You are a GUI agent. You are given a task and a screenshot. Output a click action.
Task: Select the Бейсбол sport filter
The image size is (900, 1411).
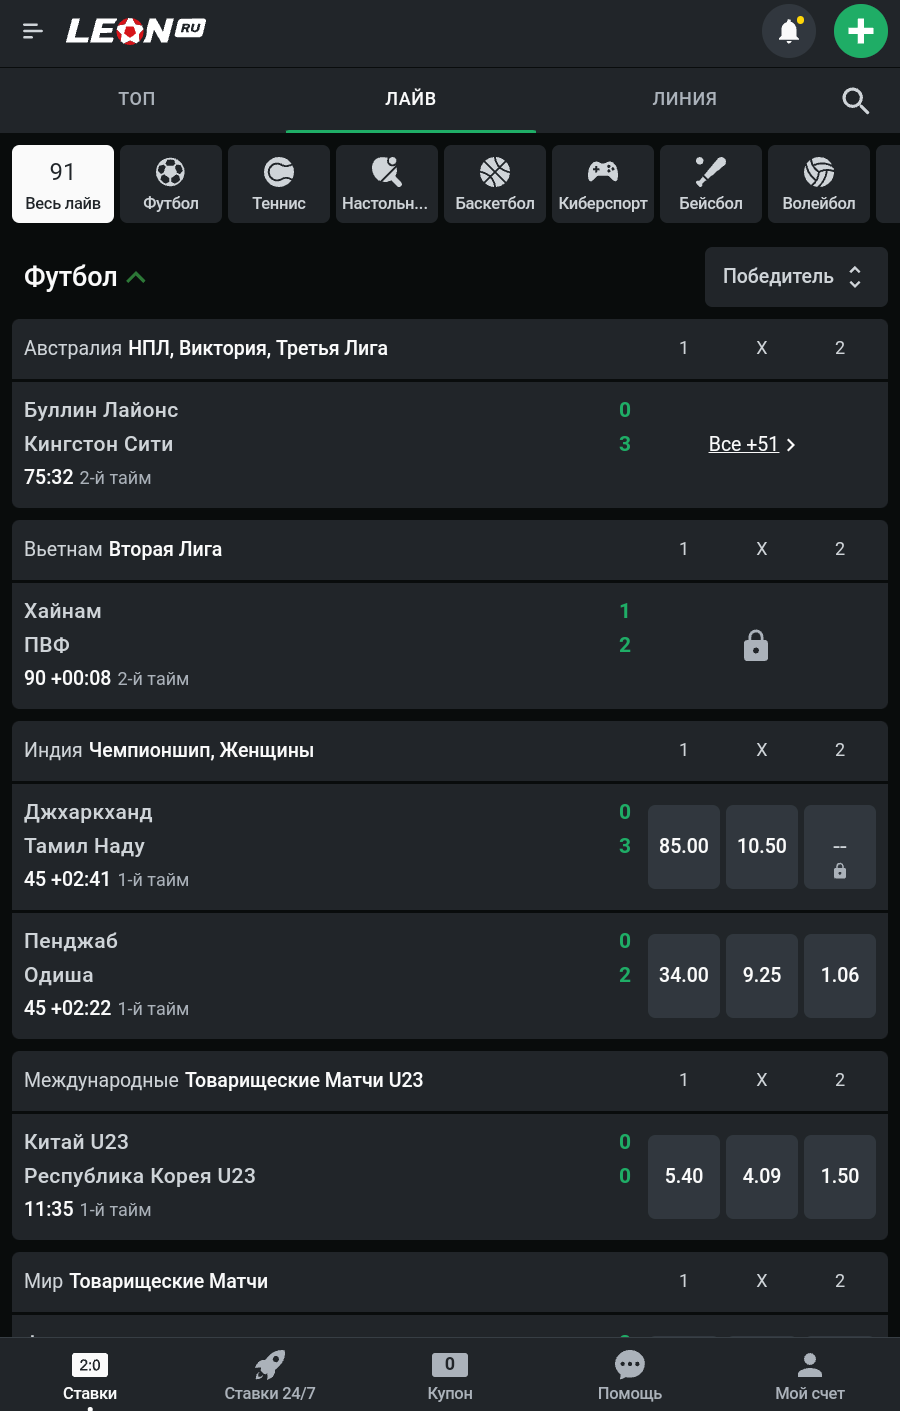tap(711, 184)
